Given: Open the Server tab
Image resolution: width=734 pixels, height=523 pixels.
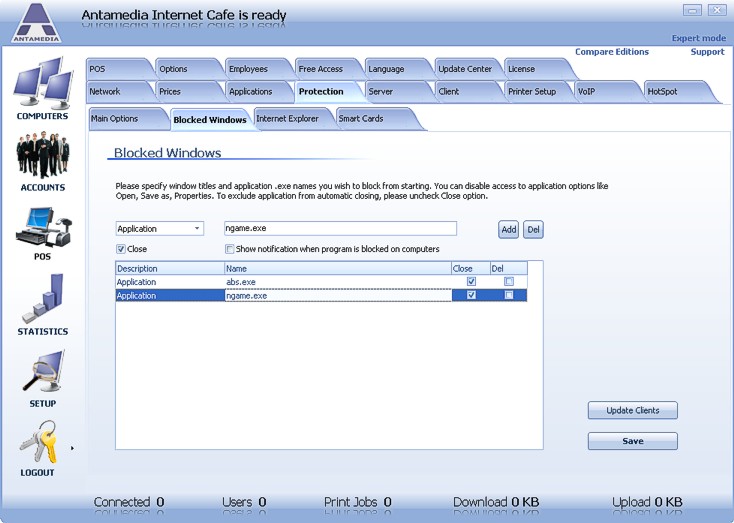Looking at the screenshot, I should pos(396,92).
